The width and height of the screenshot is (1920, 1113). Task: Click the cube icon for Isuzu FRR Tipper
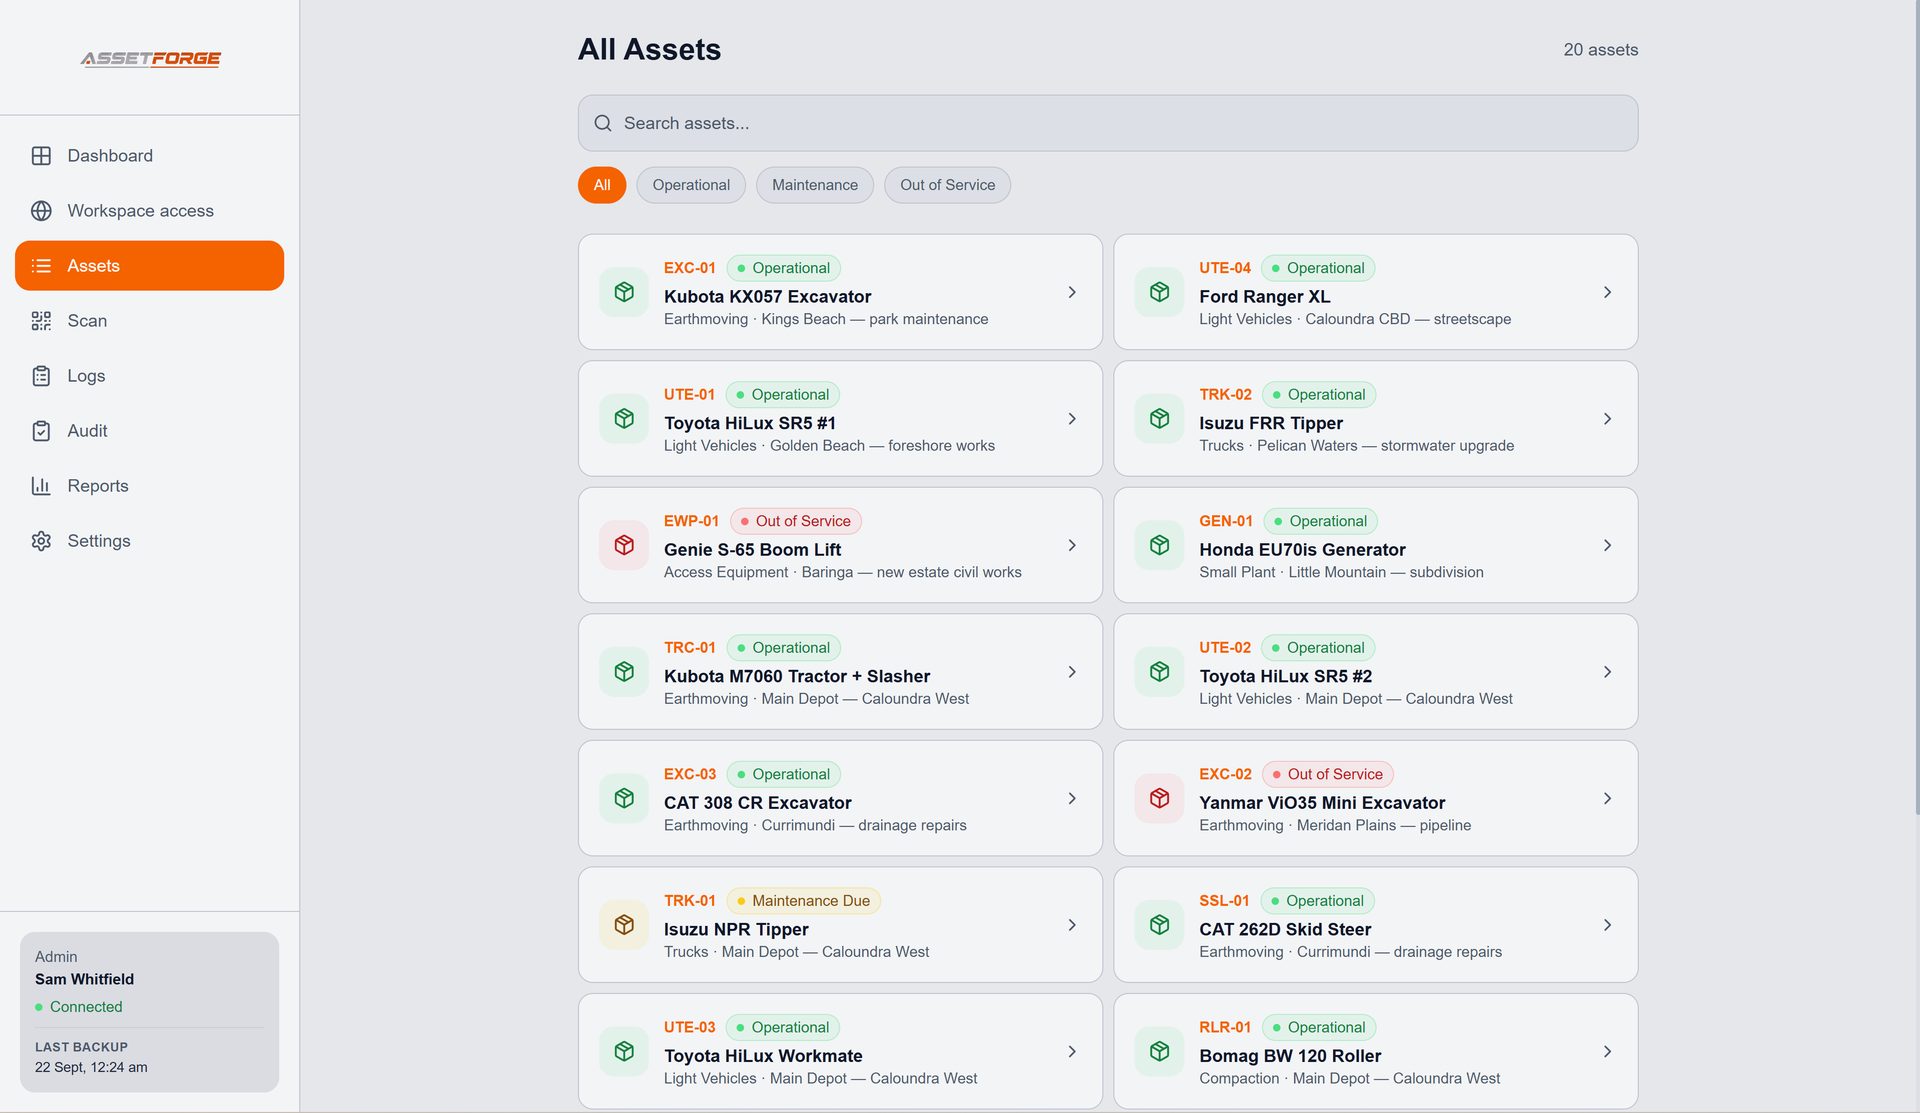[1160, 419]
